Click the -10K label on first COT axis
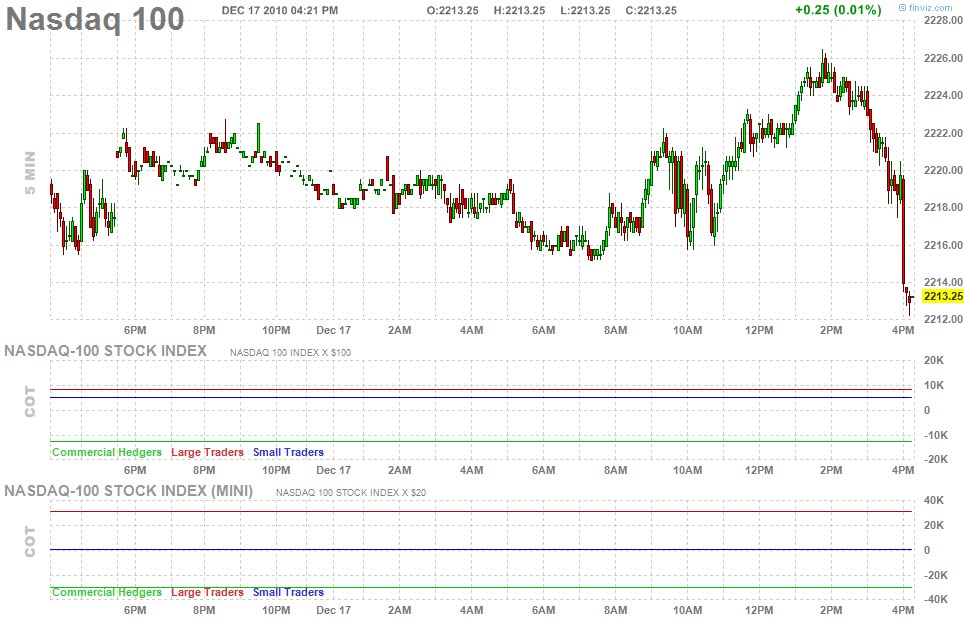This screenshot has height=620, width=964. [936, 435]
